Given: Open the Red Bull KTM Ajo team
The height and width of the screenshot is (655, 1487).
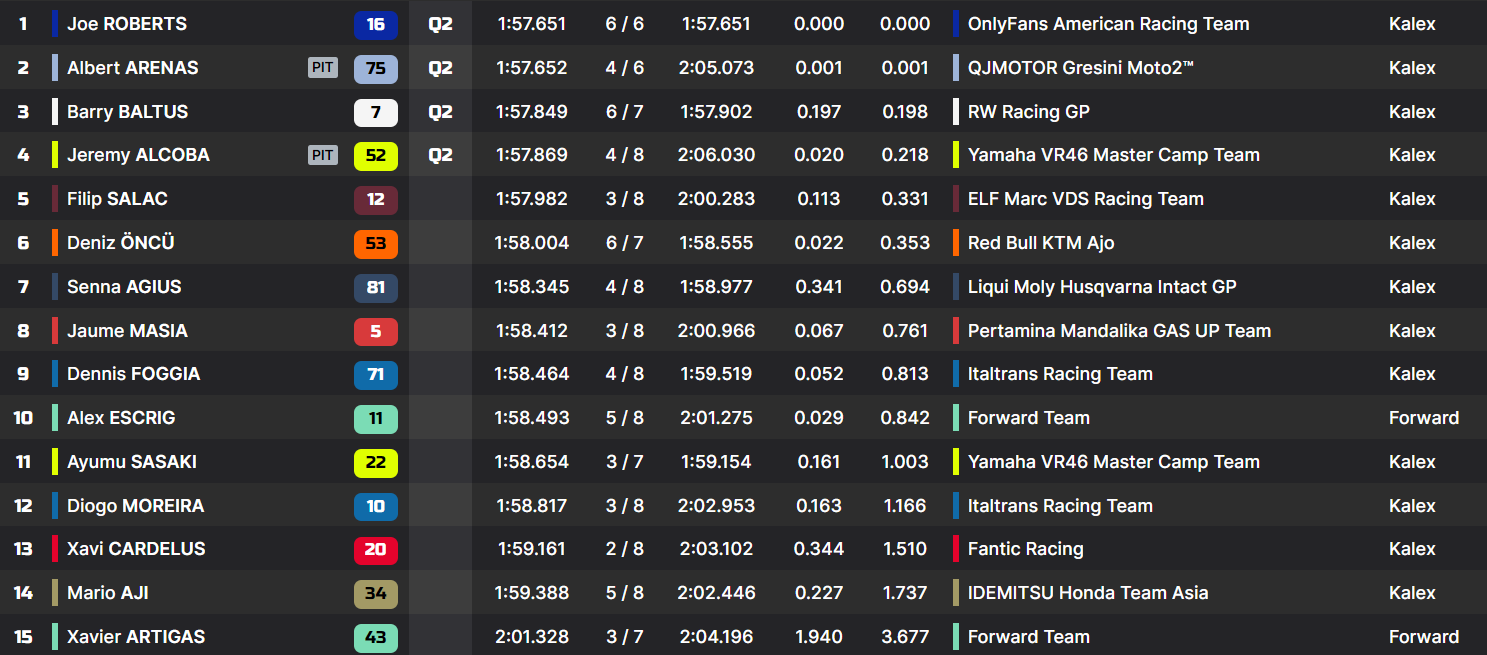Looking at the screenshot, I should click(1041, 243).
